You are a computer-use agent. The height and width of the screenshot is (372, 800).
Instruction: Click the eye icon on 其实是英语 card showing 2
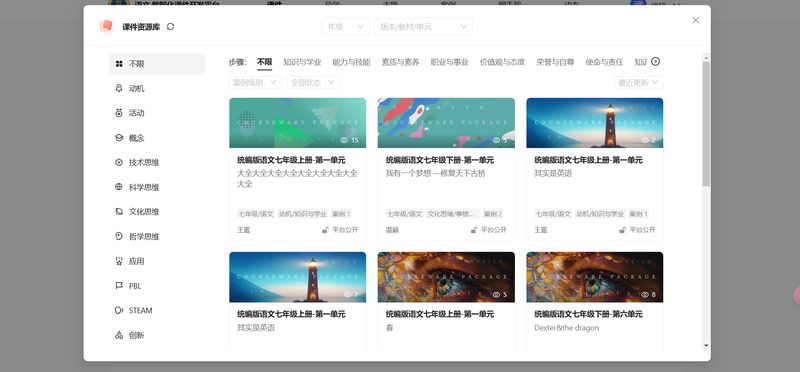(x=645, y=140)
